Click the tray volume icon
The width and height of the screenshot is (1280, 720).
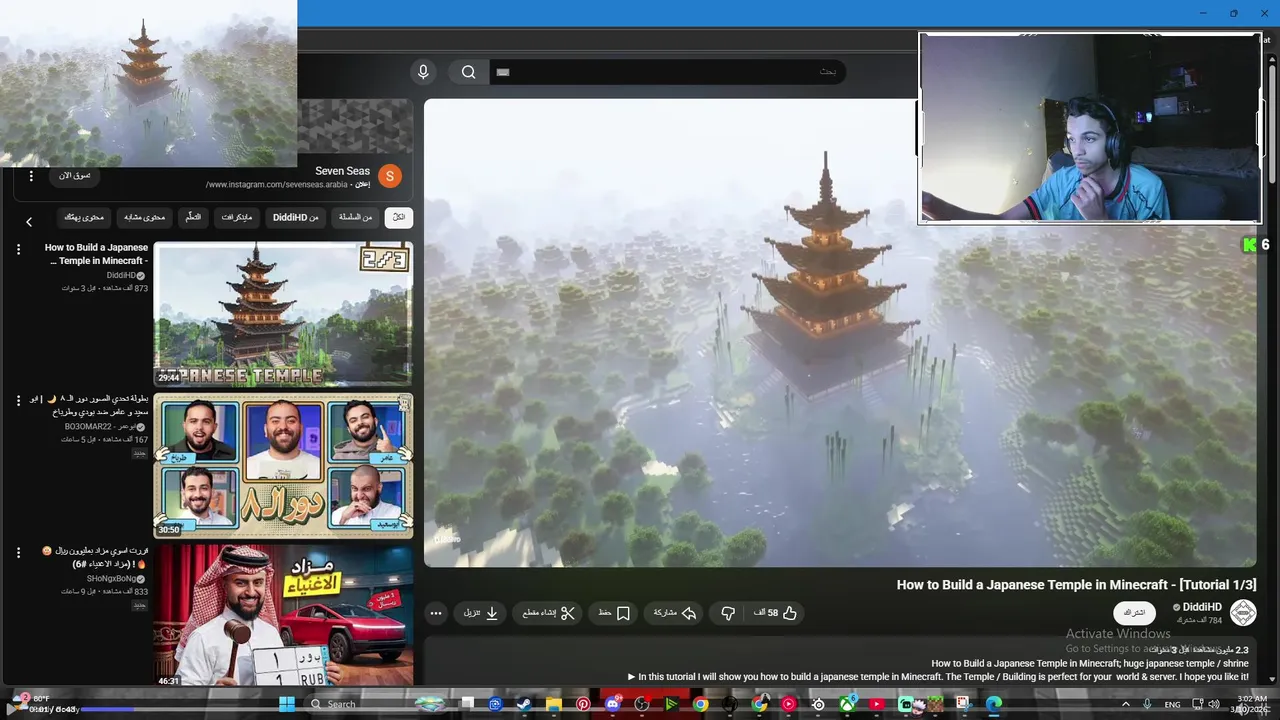(x=1213, y=704)
